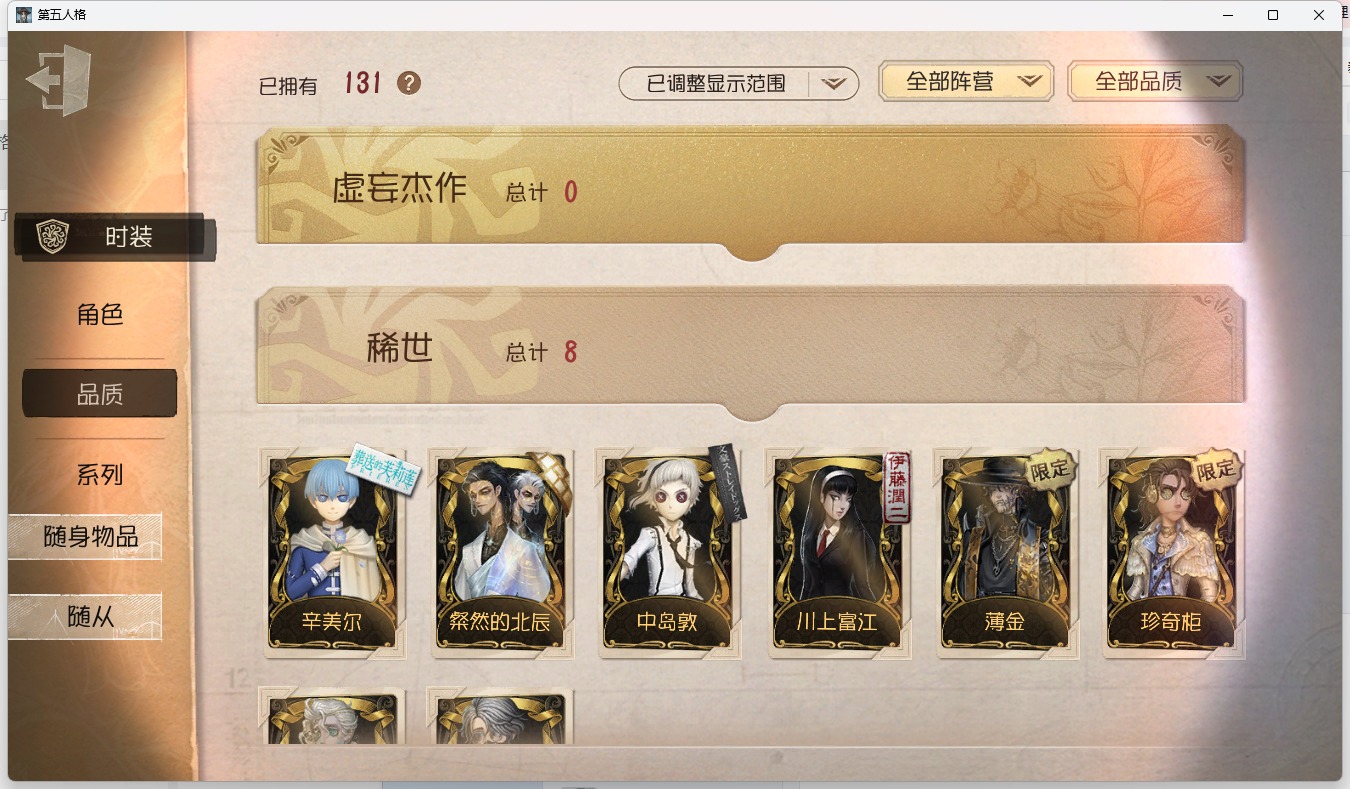Image resolution: width=1350 pixels, height=789 pixels.
Task: Open the 全部品质 quality filter
Action: (x=1155, y=82)
